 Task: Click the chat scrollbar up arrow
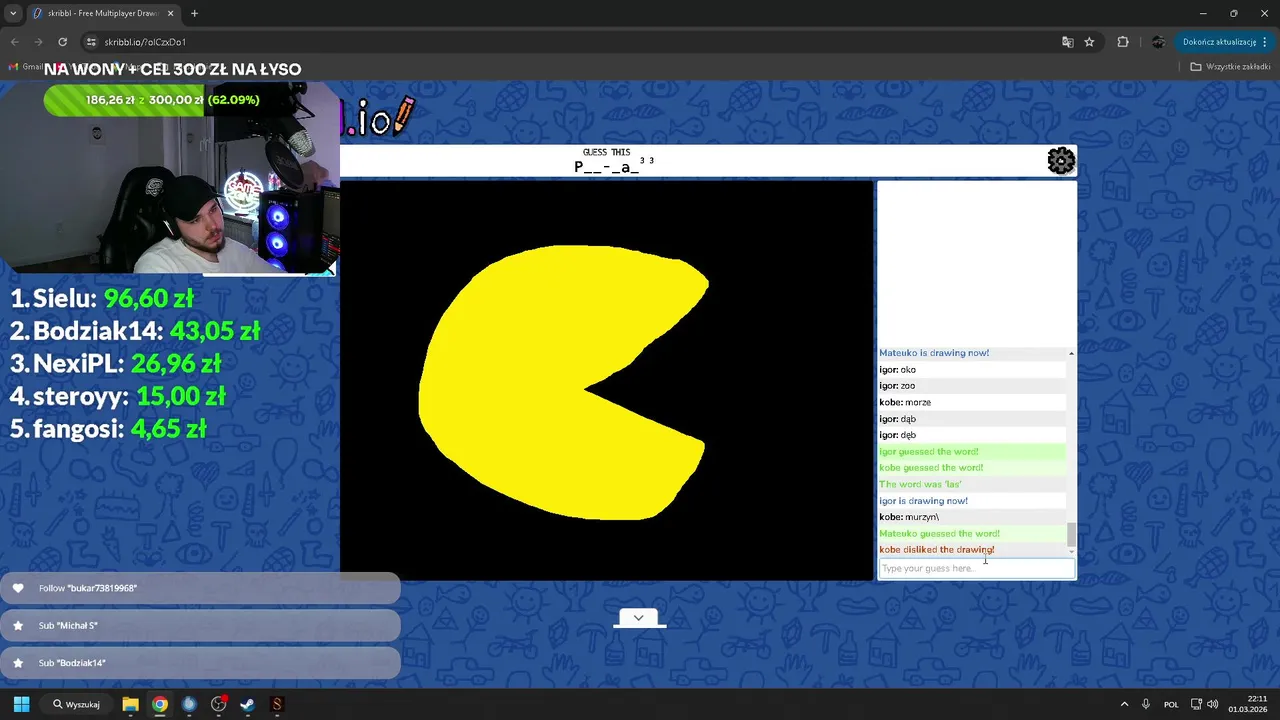[1071, 353]
